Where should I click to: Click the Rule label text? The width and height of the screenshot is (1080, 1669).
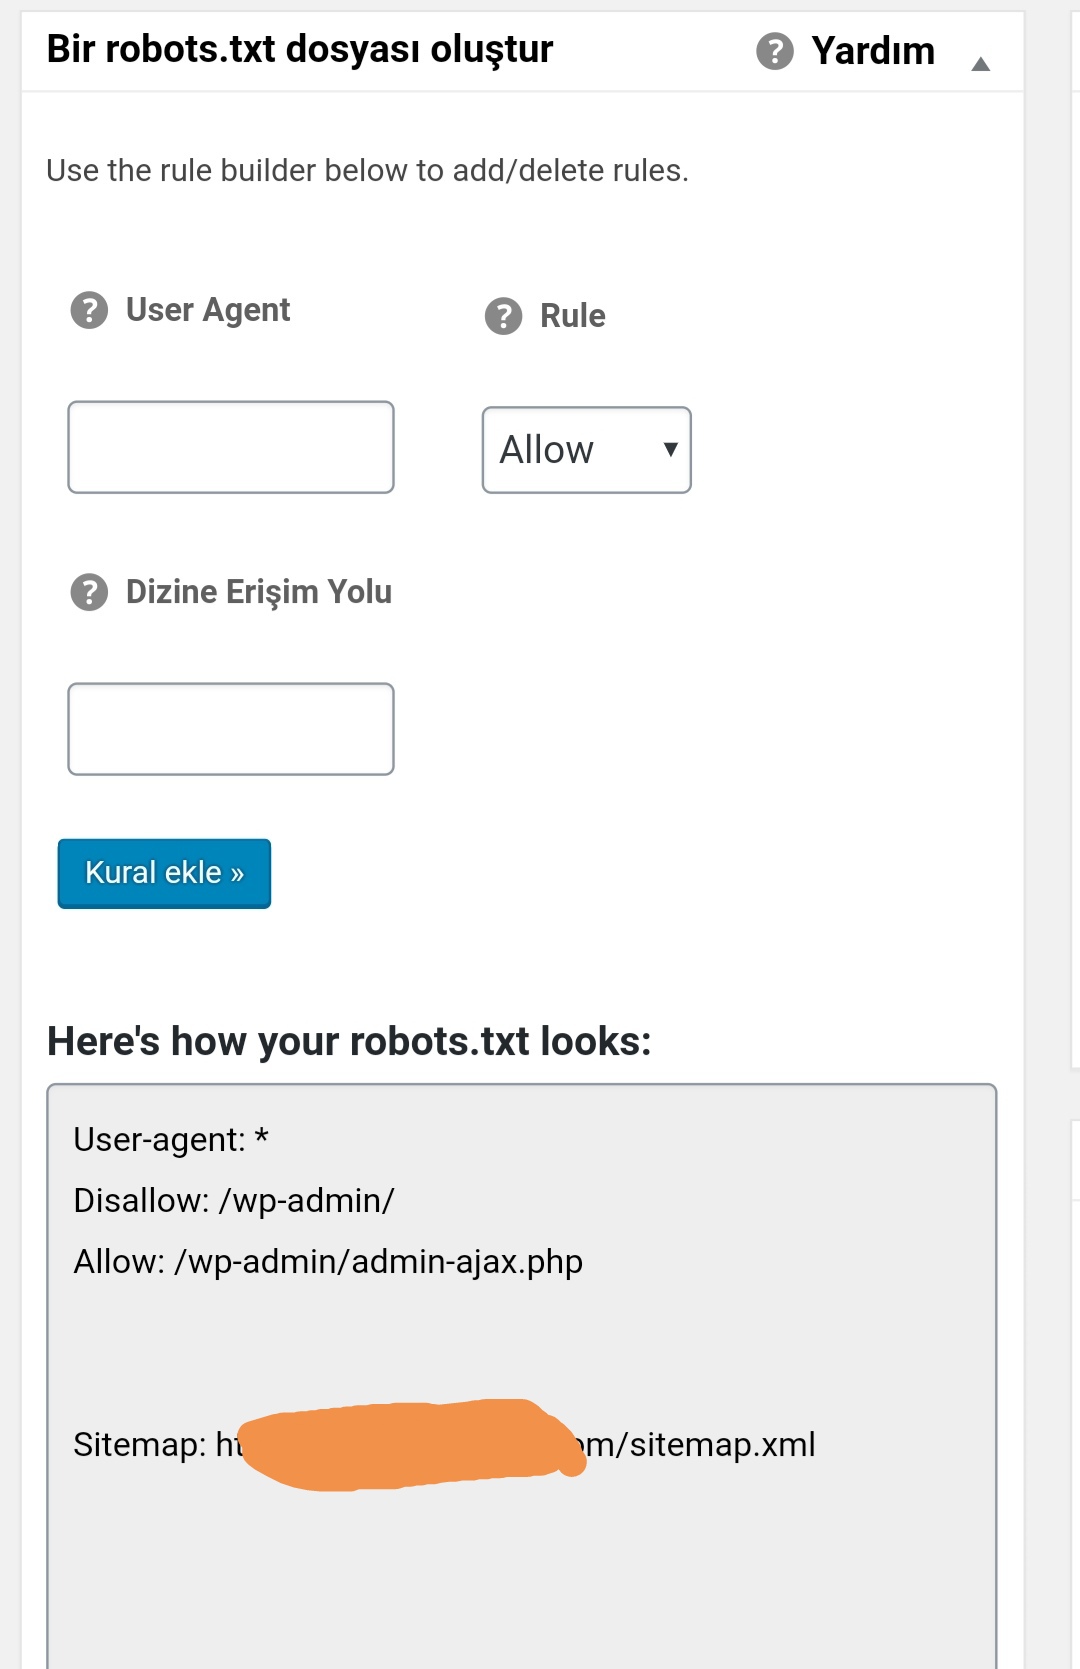[573, 316]
